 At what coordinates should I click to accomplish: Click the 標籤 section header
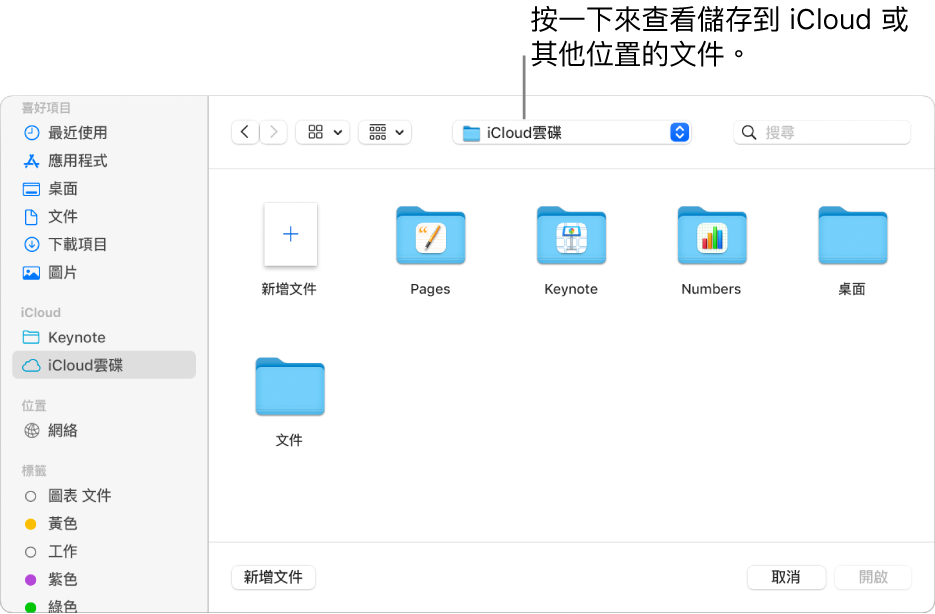(x=34, y=471)
